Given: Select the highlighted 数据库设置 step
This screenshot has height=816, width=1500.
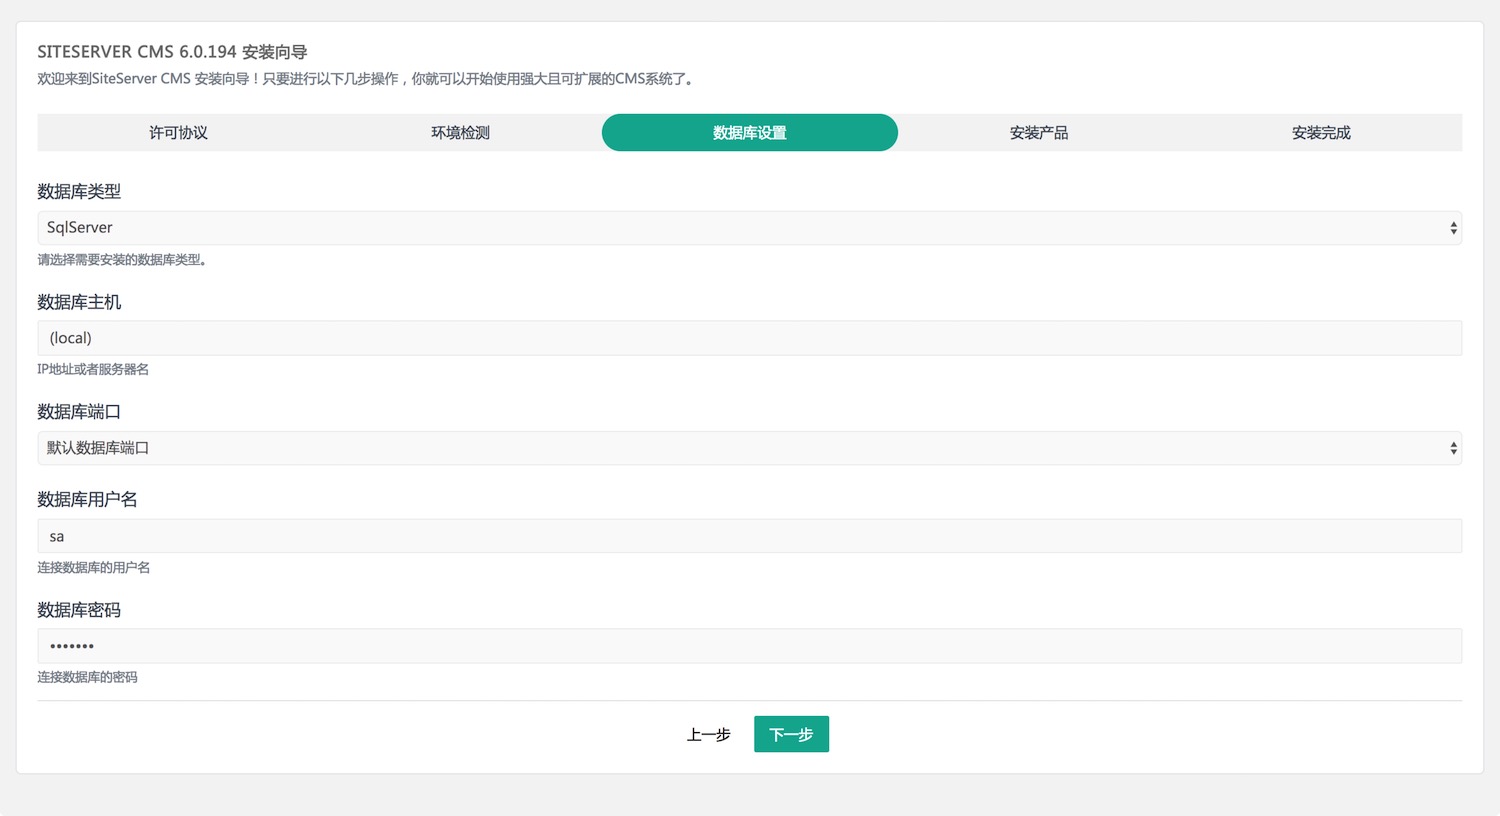Looking at the screenshot, I should coord(749,133).
